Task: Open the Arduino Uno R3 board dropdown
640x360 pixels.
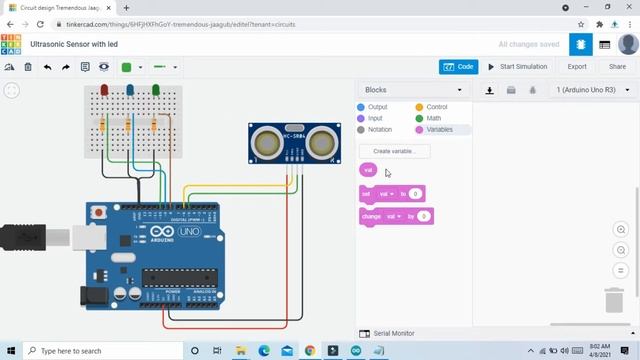Action: (593, 90)
